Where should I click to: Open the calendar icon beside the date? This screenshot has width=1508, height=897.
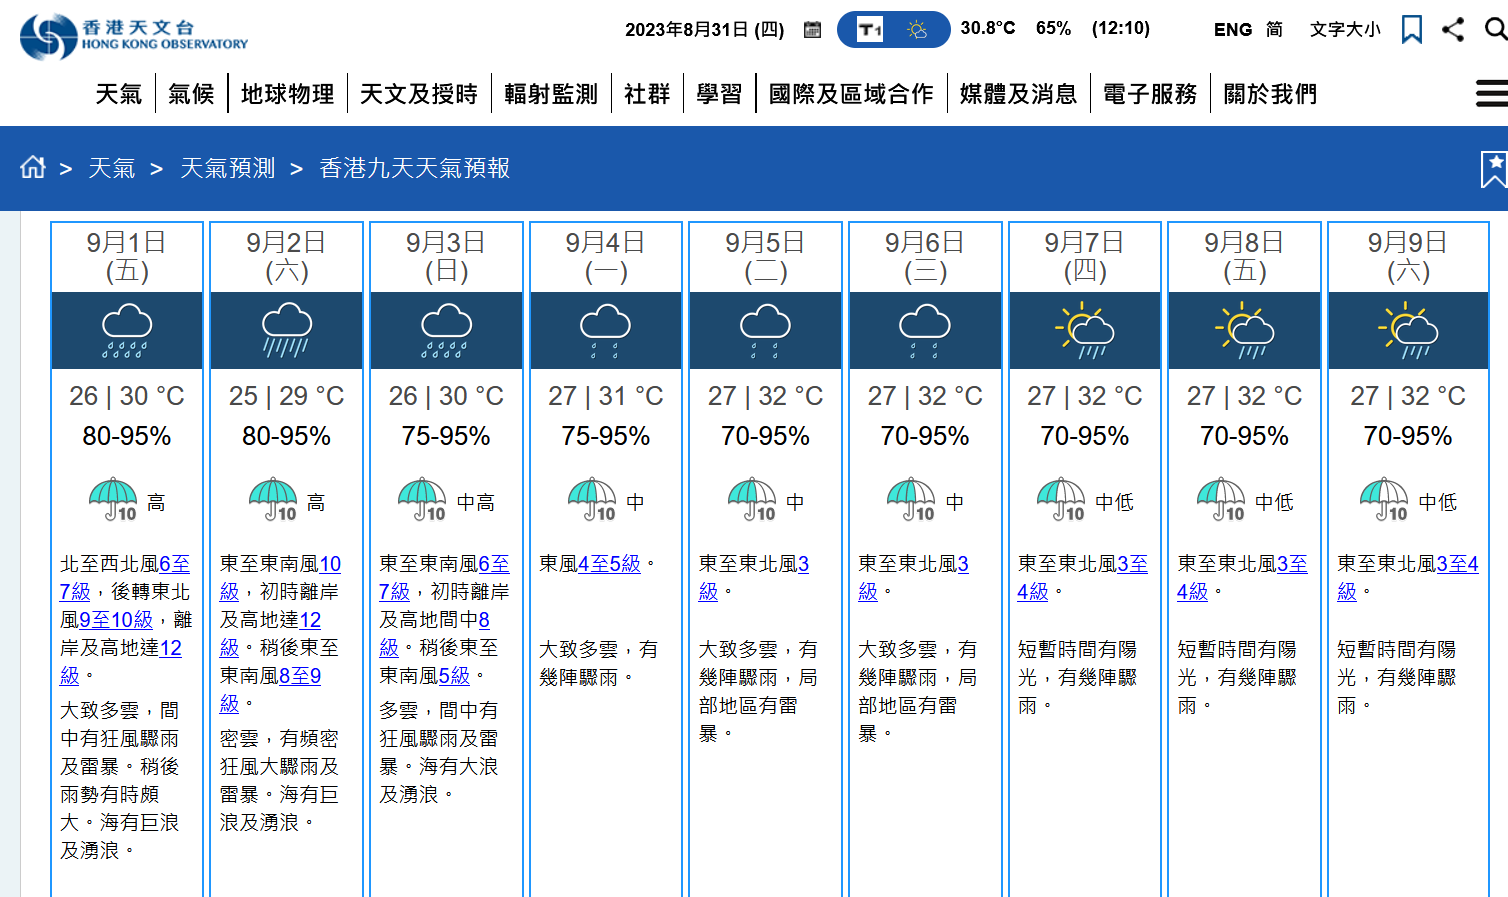[813, 30]
